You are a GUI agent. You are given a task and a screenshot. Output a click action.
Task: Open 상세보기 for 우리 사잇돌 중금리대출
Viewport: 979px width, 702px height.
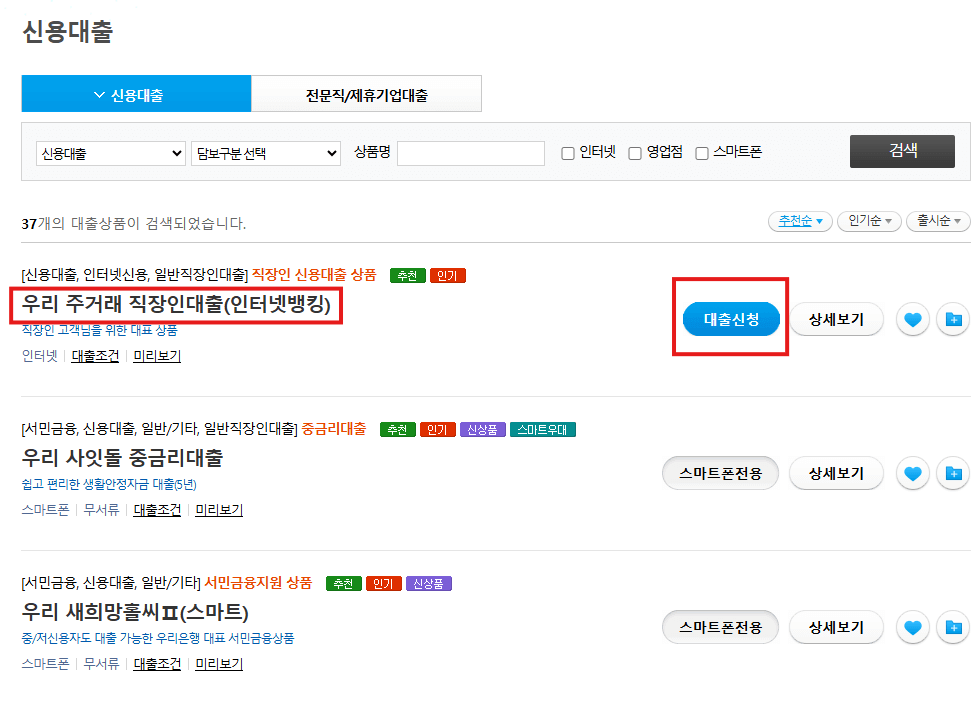coord(837,473)
